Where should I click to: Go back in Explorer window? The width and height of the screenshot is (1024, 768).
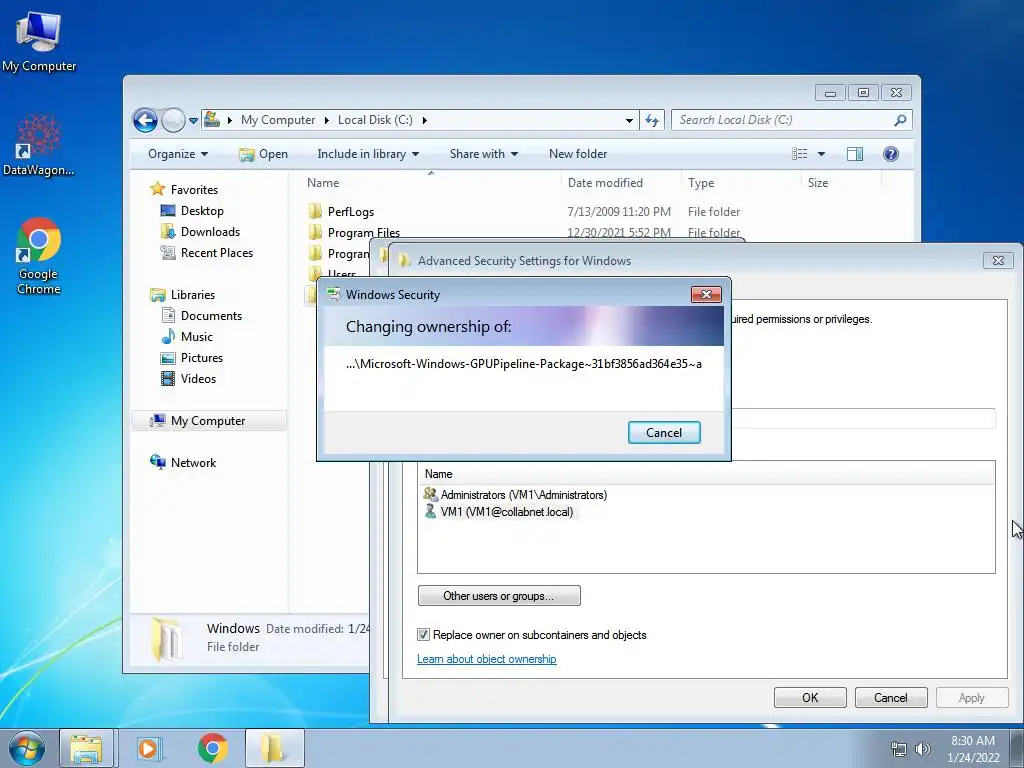click(145, 120)
